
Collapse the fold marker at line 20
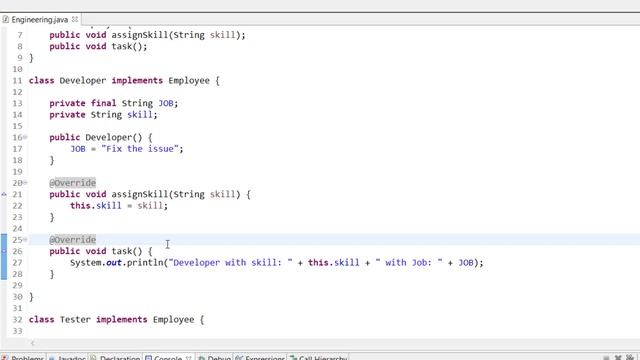(x=25, y=183)
